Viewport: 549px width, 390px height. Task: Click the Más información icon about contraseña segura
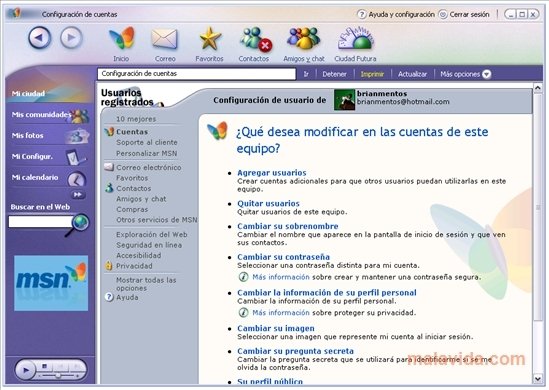point(243,277)
